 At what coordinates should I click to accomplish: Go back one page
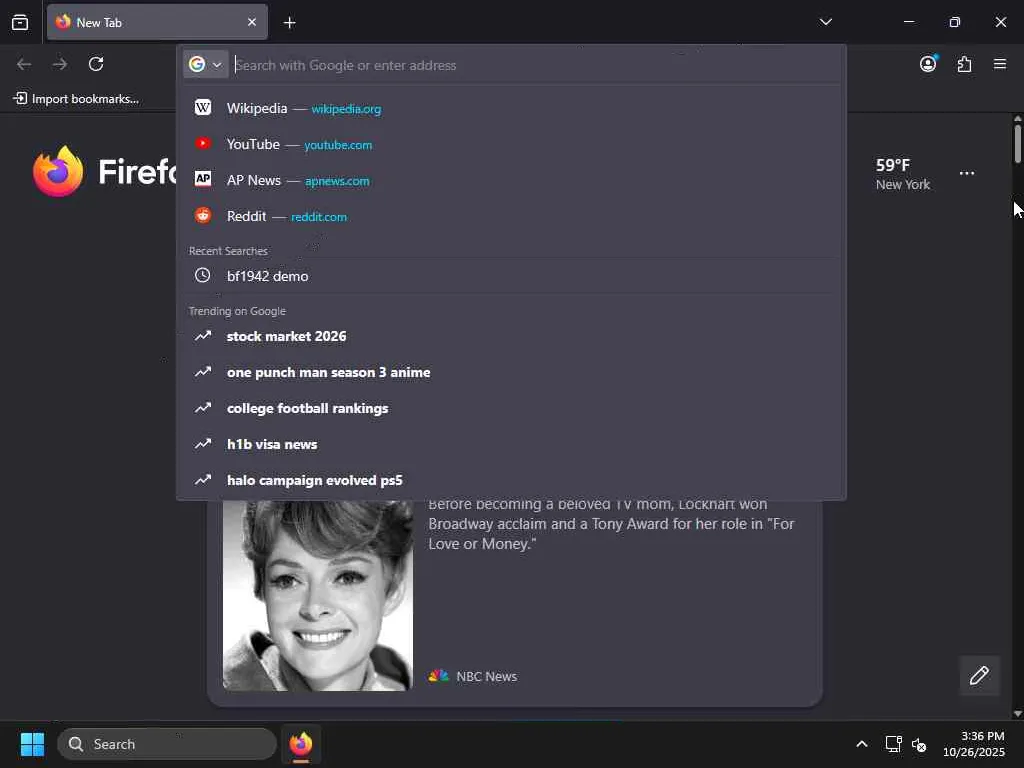pos(24,64)
